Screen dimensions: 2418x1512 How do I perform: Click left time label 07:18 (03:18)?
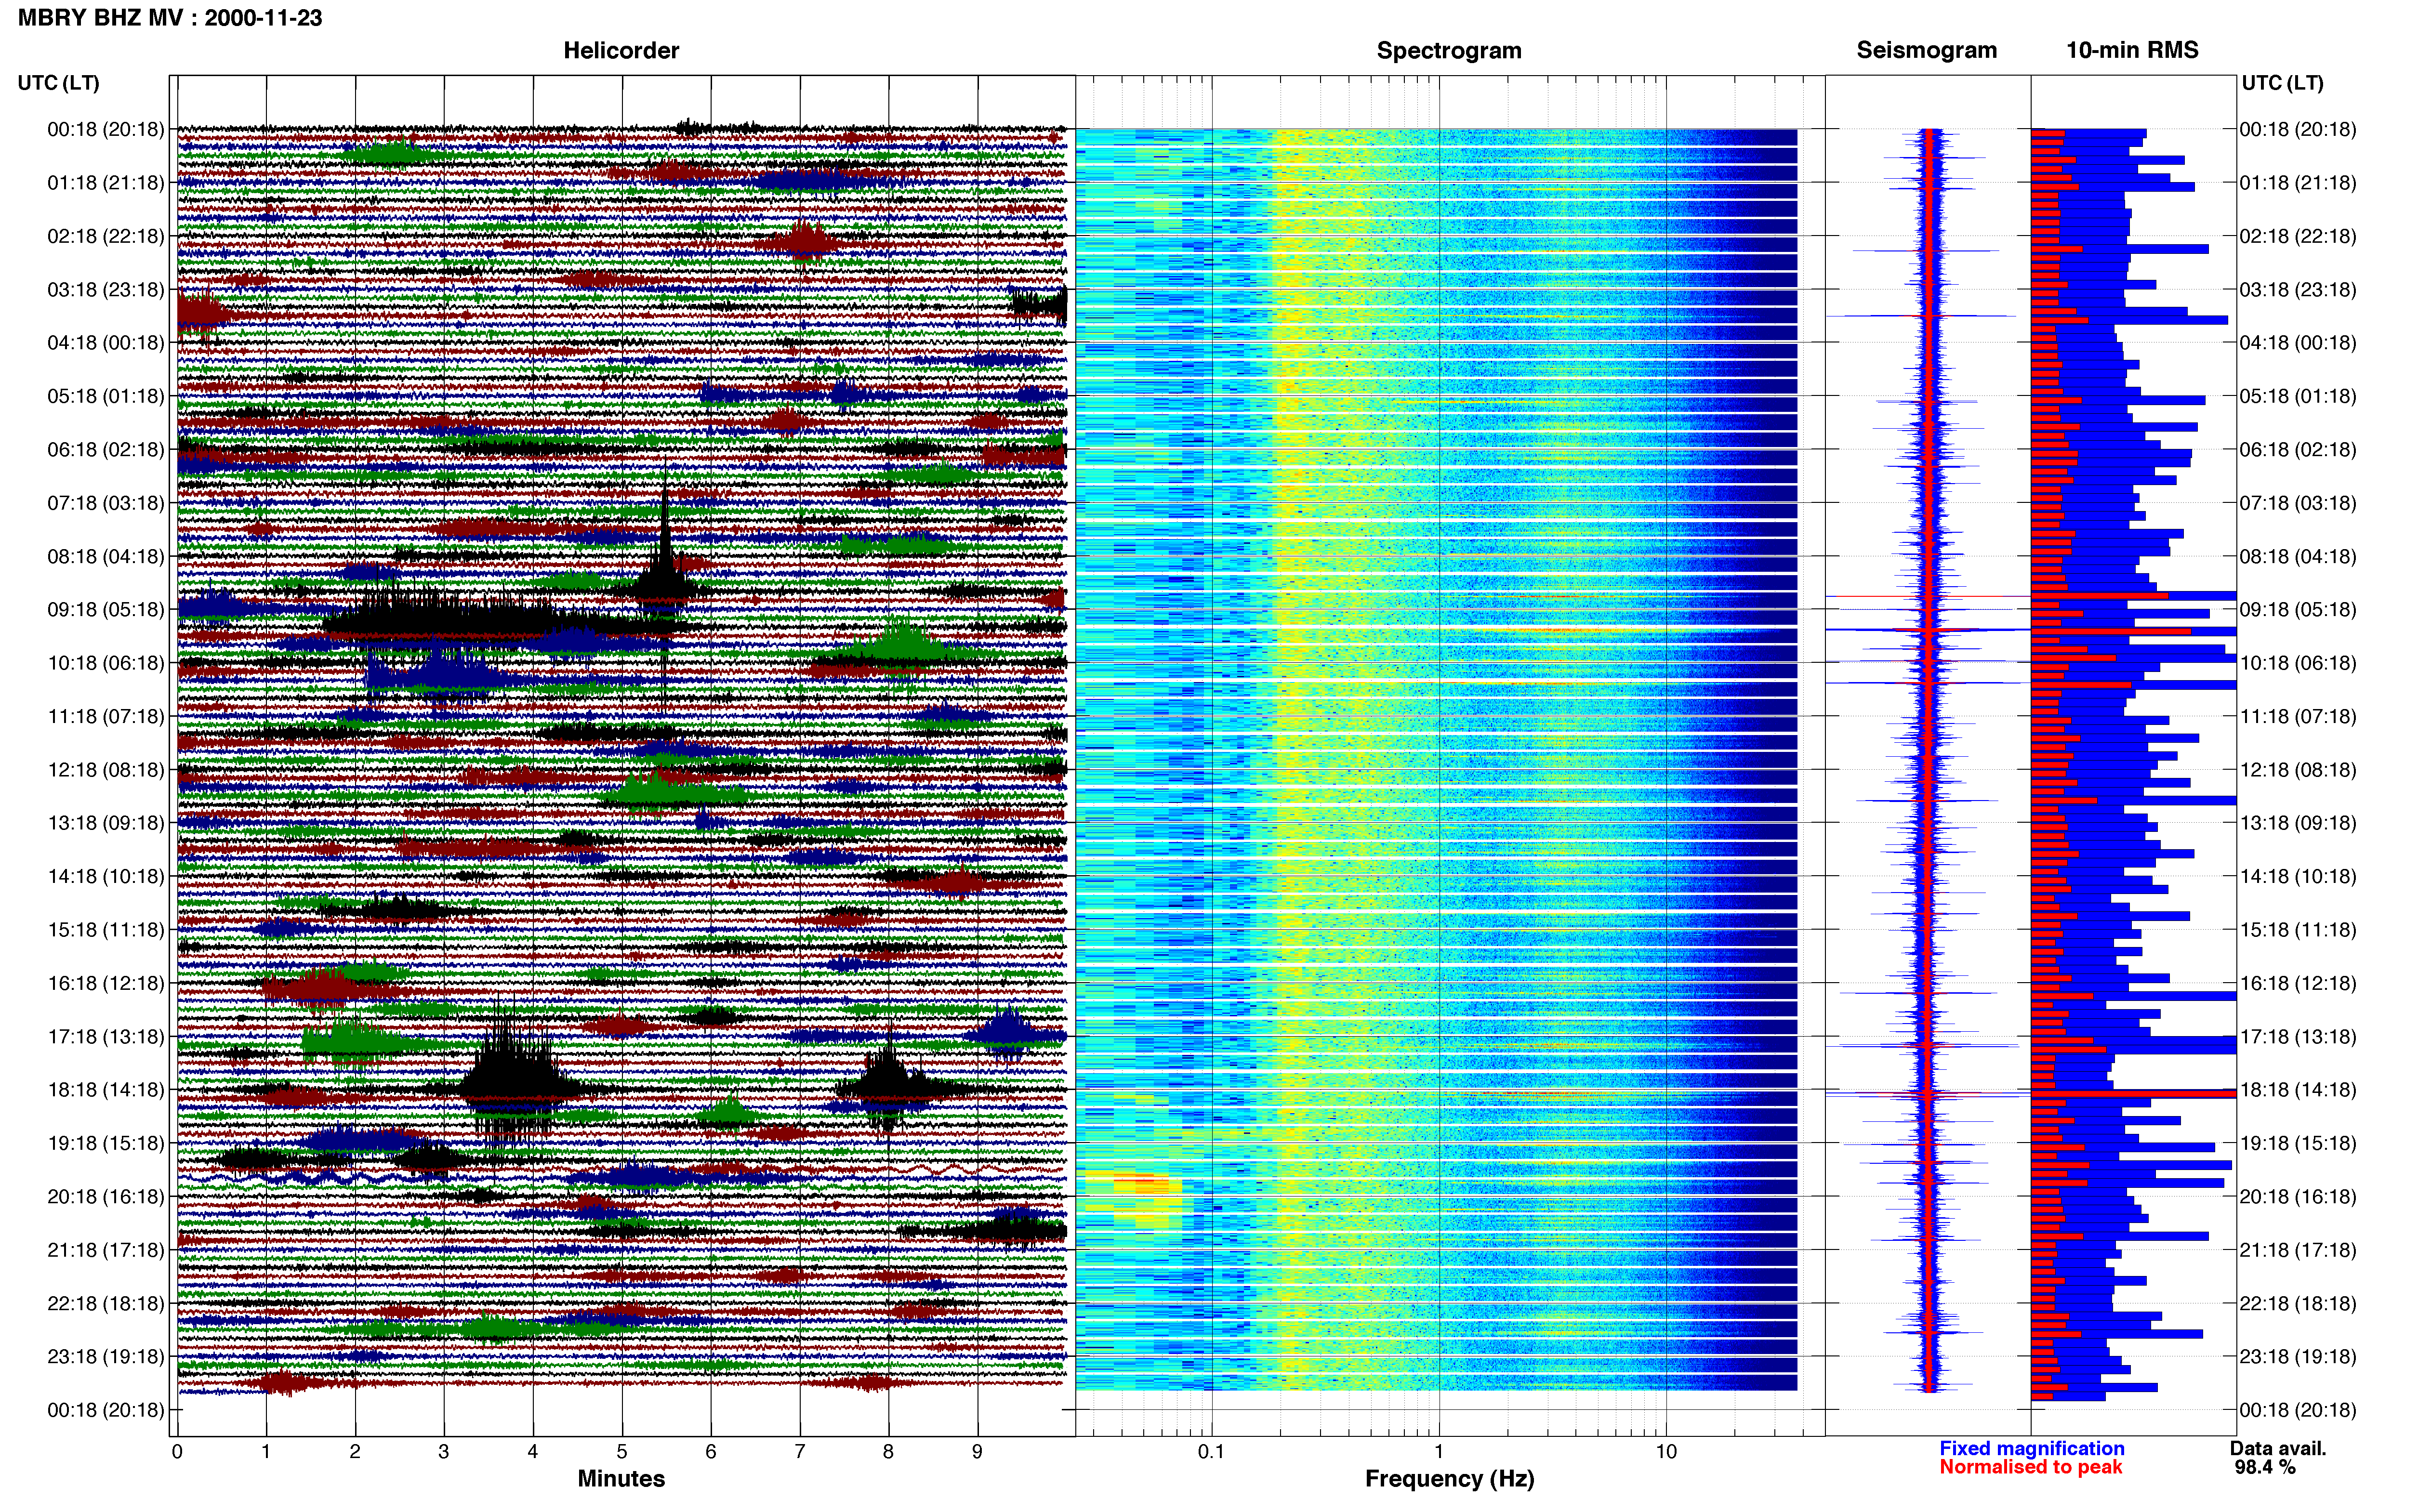[x=106, y=503]
